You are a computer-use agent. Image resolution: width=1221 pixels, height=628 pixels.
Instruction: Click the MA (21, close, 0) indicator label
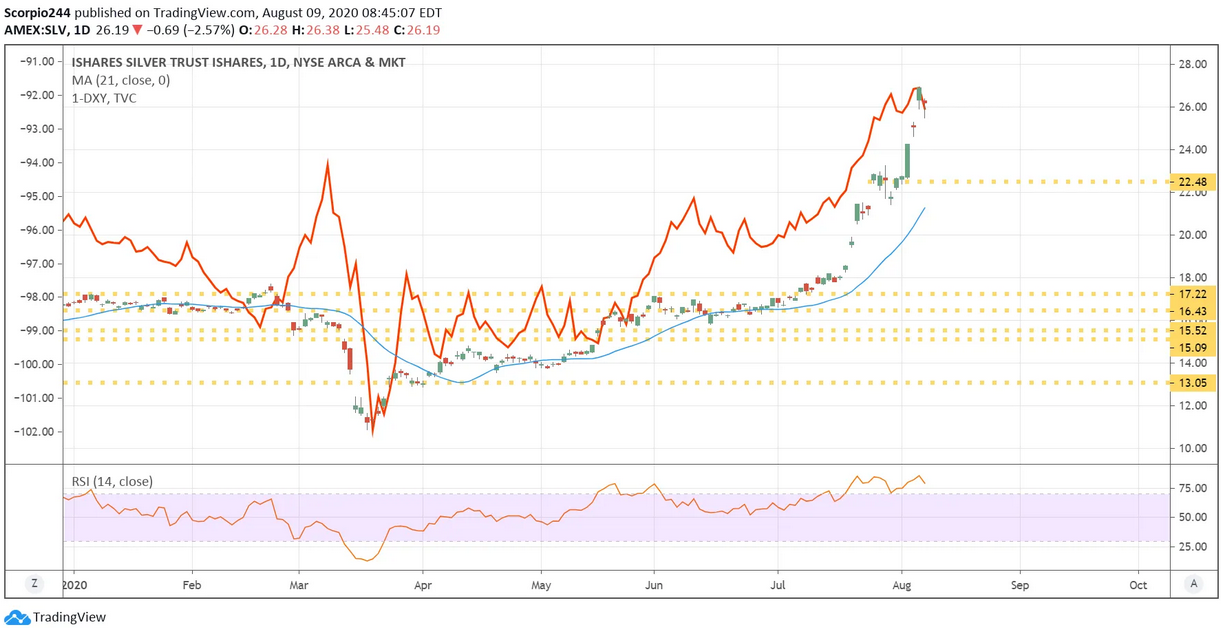[x=120, y=80]
